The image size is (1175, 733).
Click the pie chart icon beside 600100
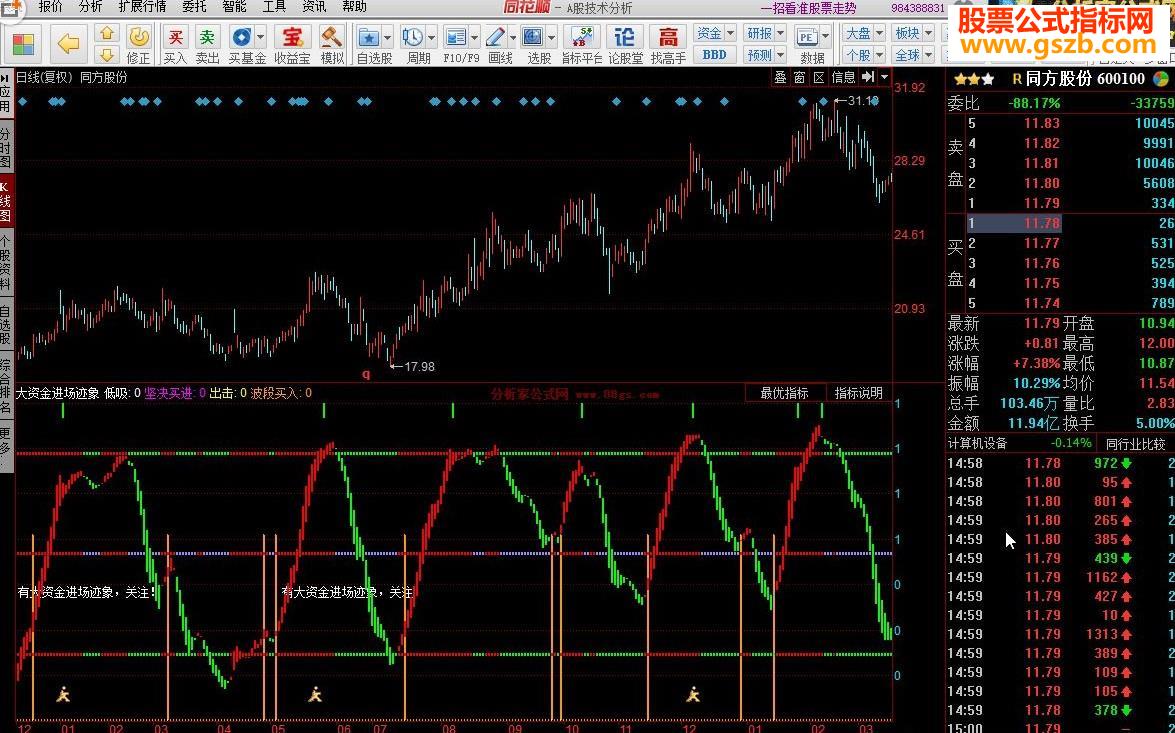(1161, 79)
